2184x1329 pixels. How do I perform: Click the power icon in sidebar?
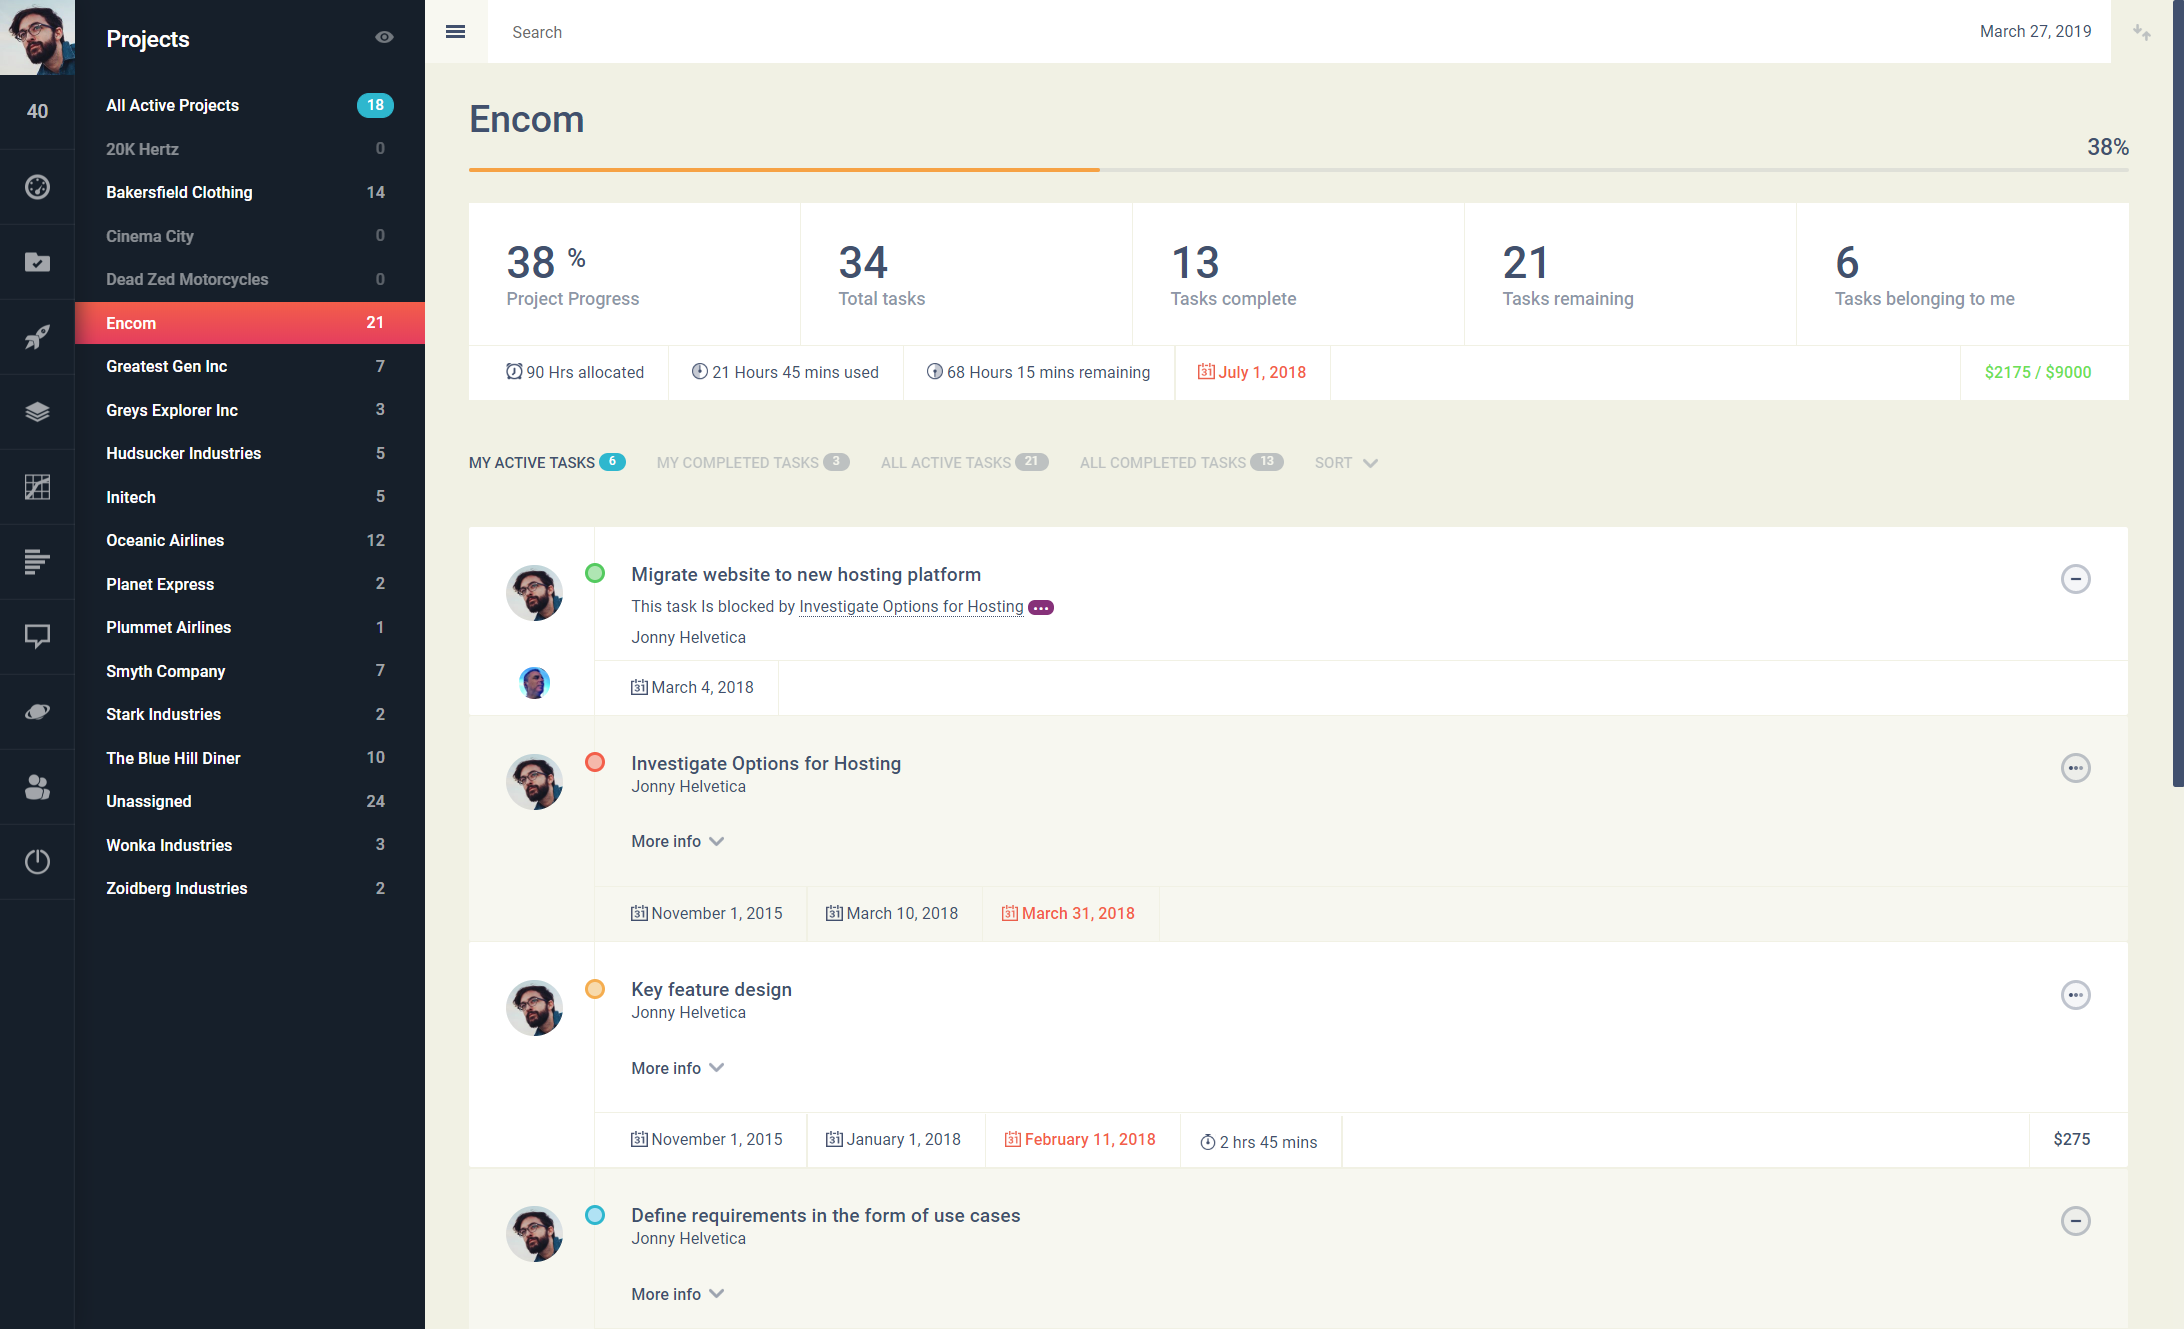(37, 861)
